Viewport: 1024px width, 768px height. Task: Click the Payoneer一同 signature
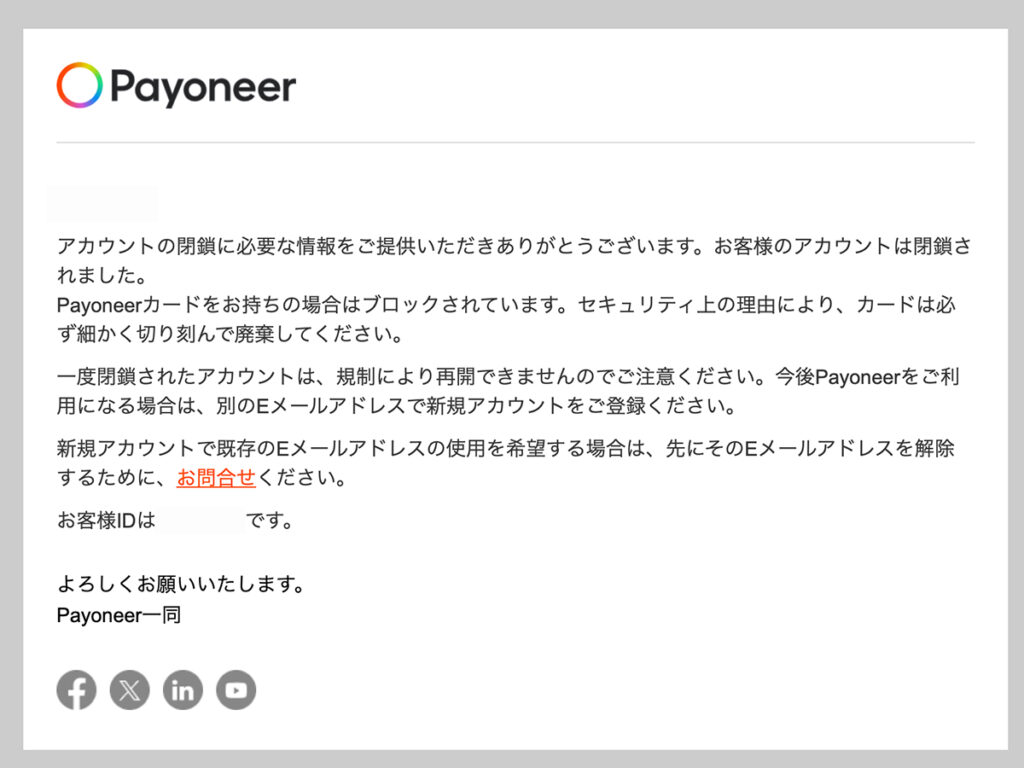pos(119,615)
